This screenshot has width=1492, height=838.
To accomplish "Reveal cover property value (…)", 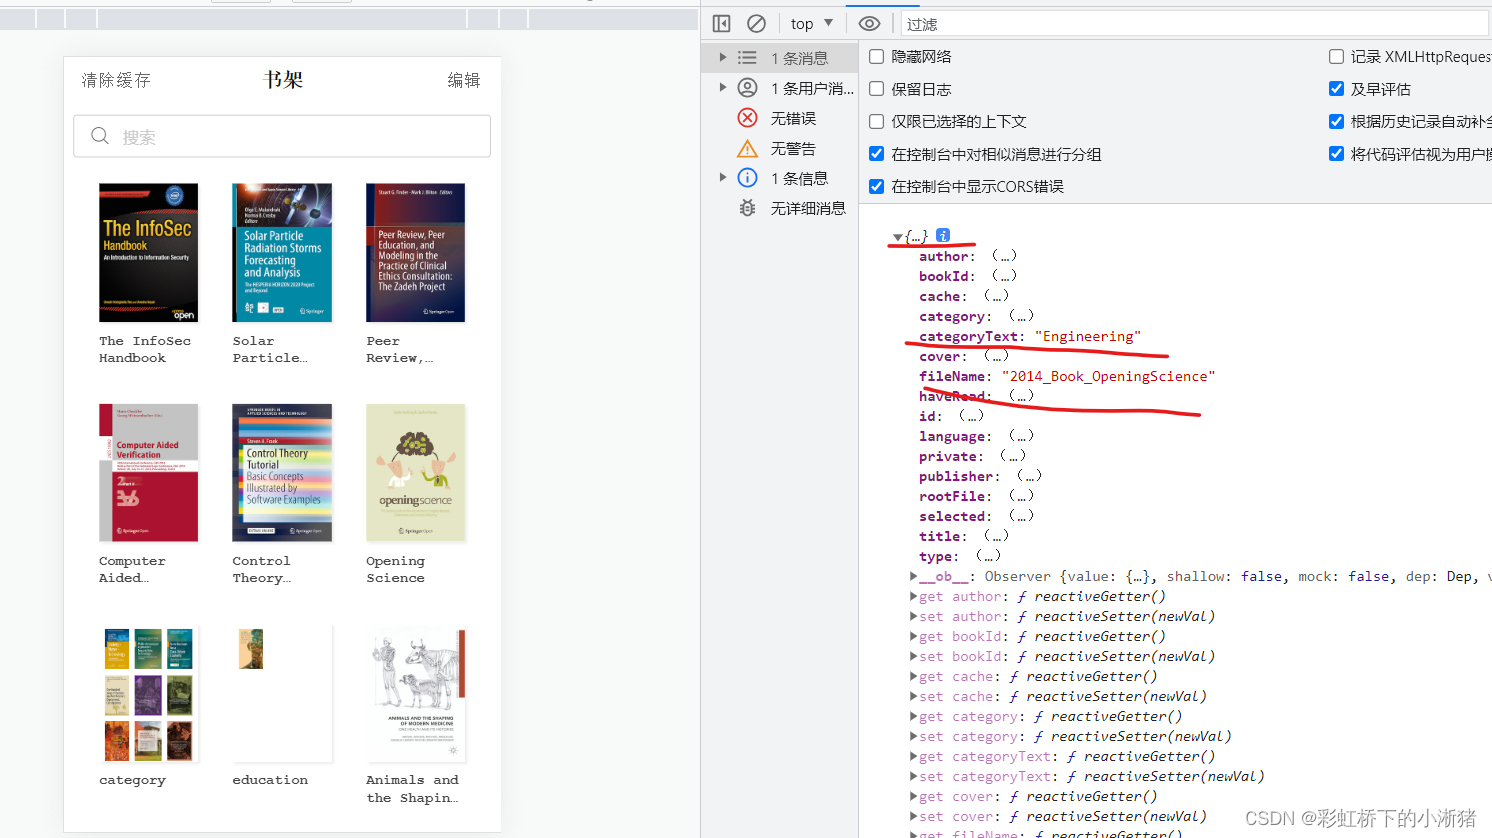I will click(x=996, y=356).
